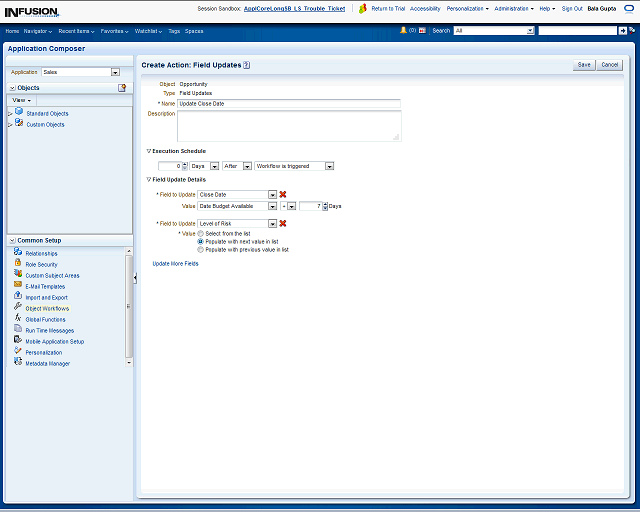Remove the Close Date field update

pos(283,194)
